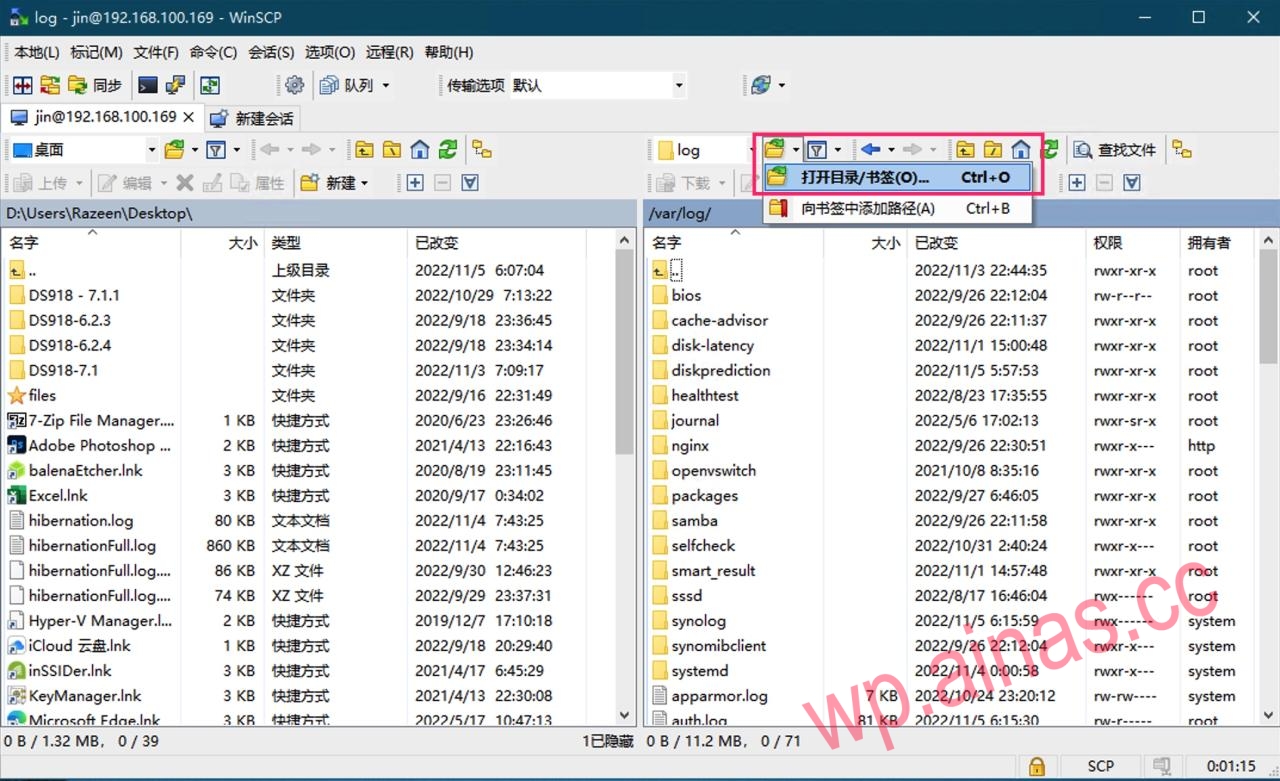Click the 同步 synchronize button

pos(95,85)
